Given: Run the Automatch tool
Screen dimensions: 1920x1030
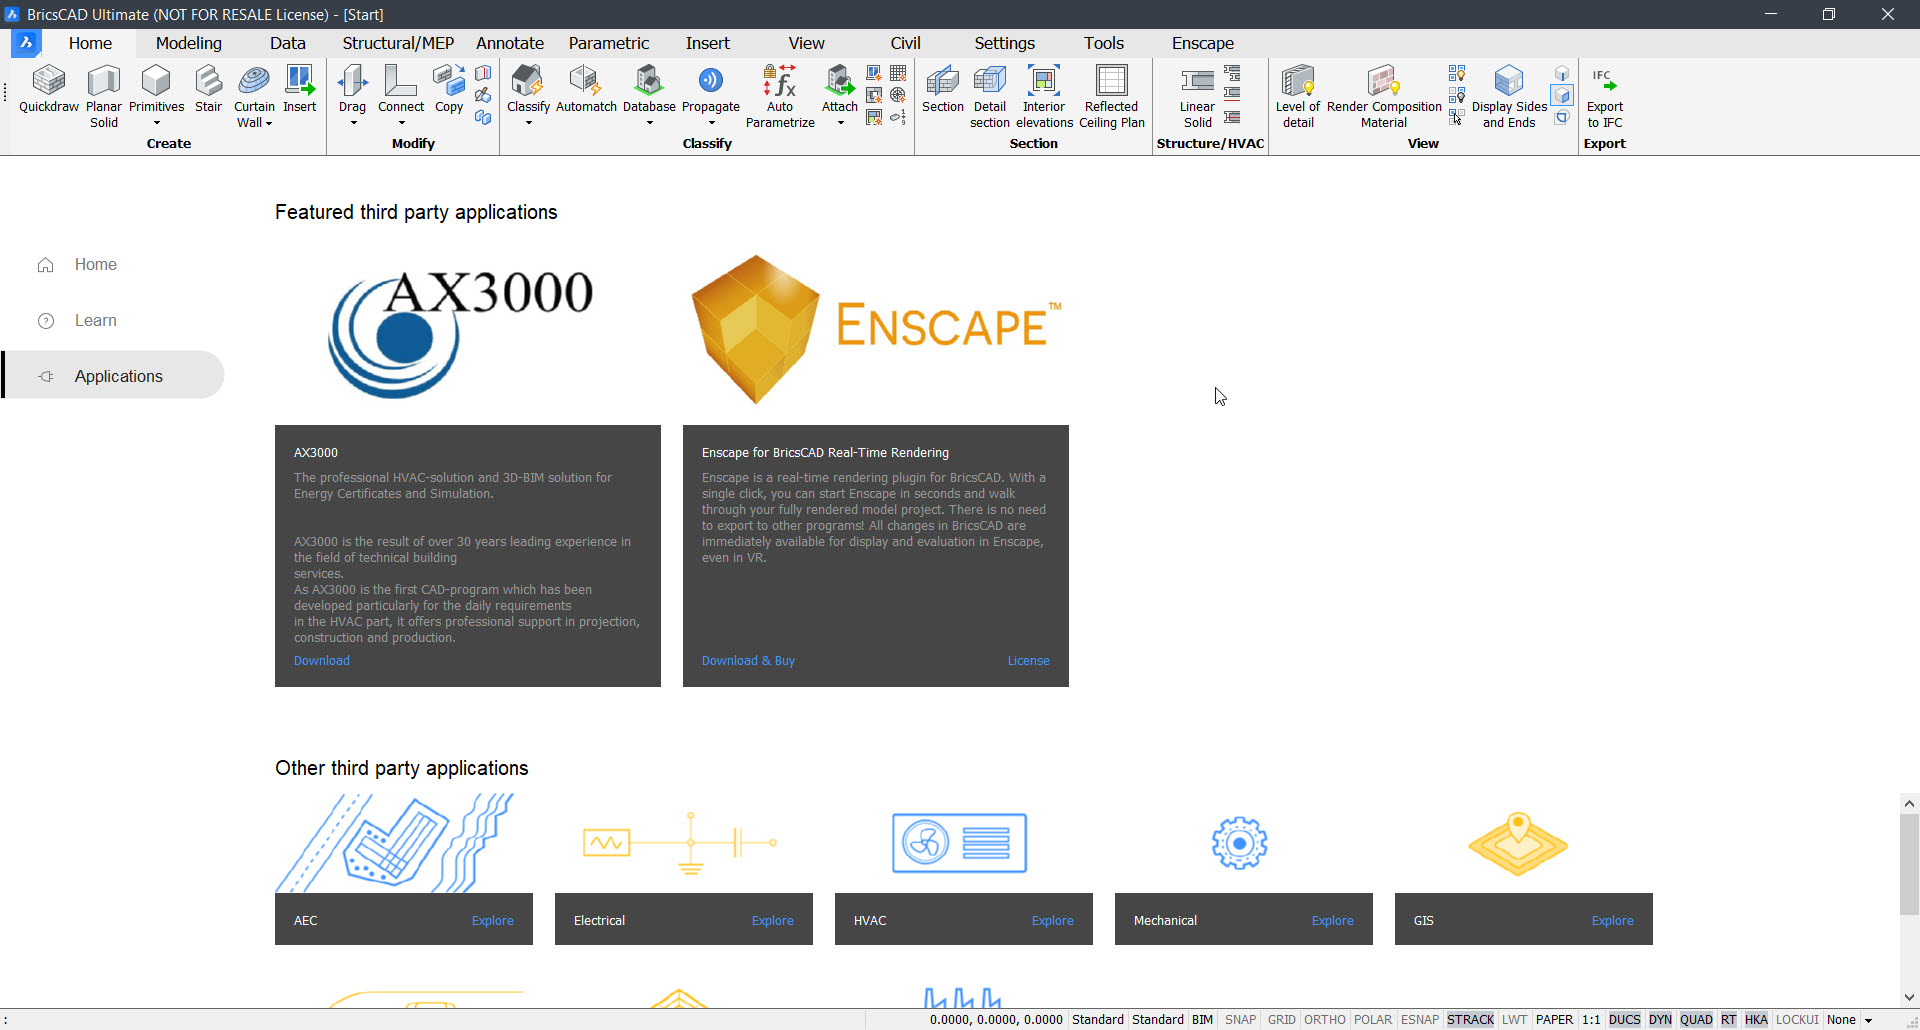Looking at the screenshot, I should pyautogui.click(x=586, y=89).
